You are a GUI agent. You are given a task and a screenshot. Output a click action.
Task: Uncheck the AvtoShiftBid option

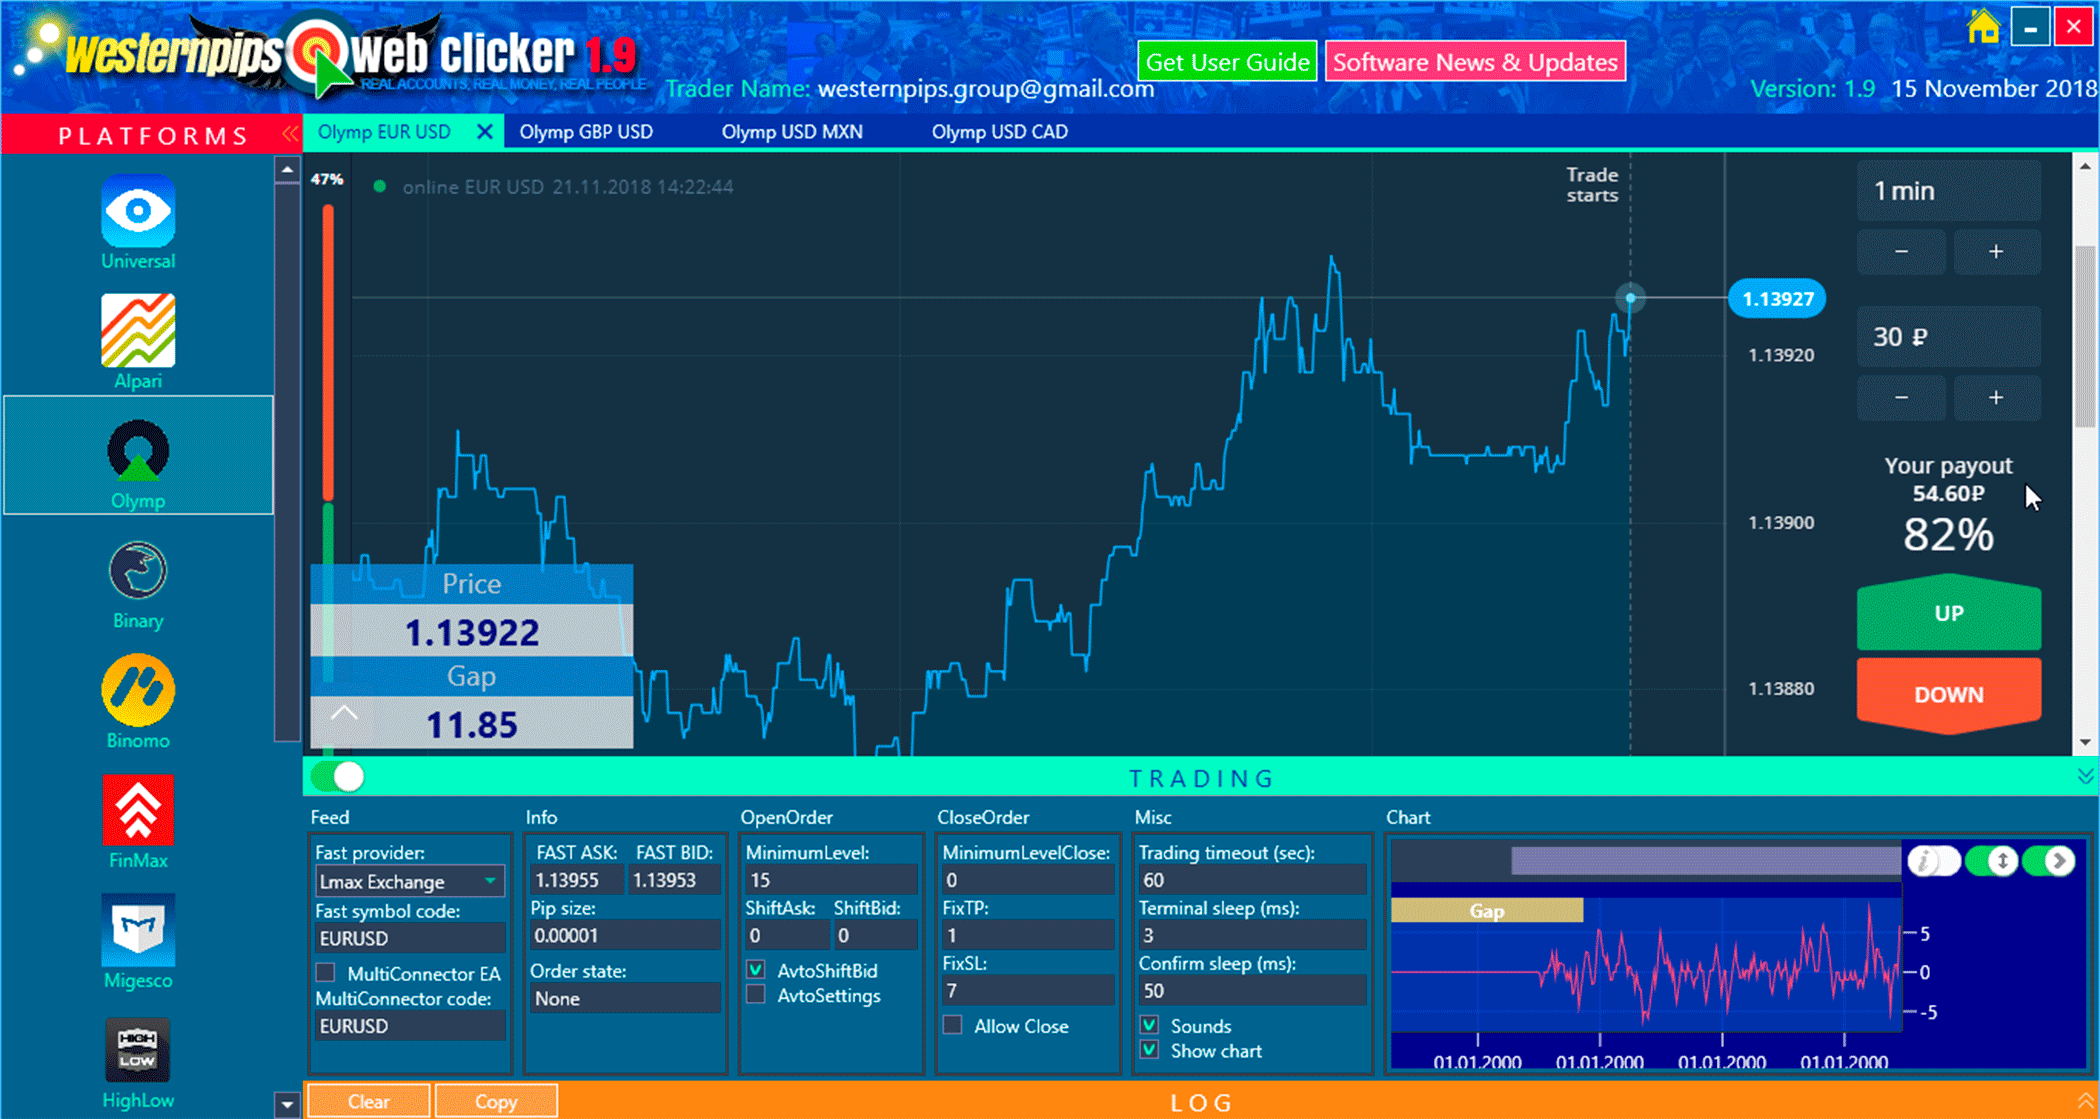pos(755,969)
